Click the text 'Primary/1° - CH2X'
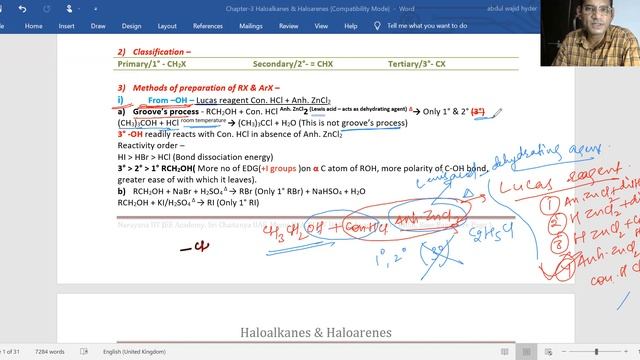The height and width of the screenshot is (360, 640). point(151,64)
